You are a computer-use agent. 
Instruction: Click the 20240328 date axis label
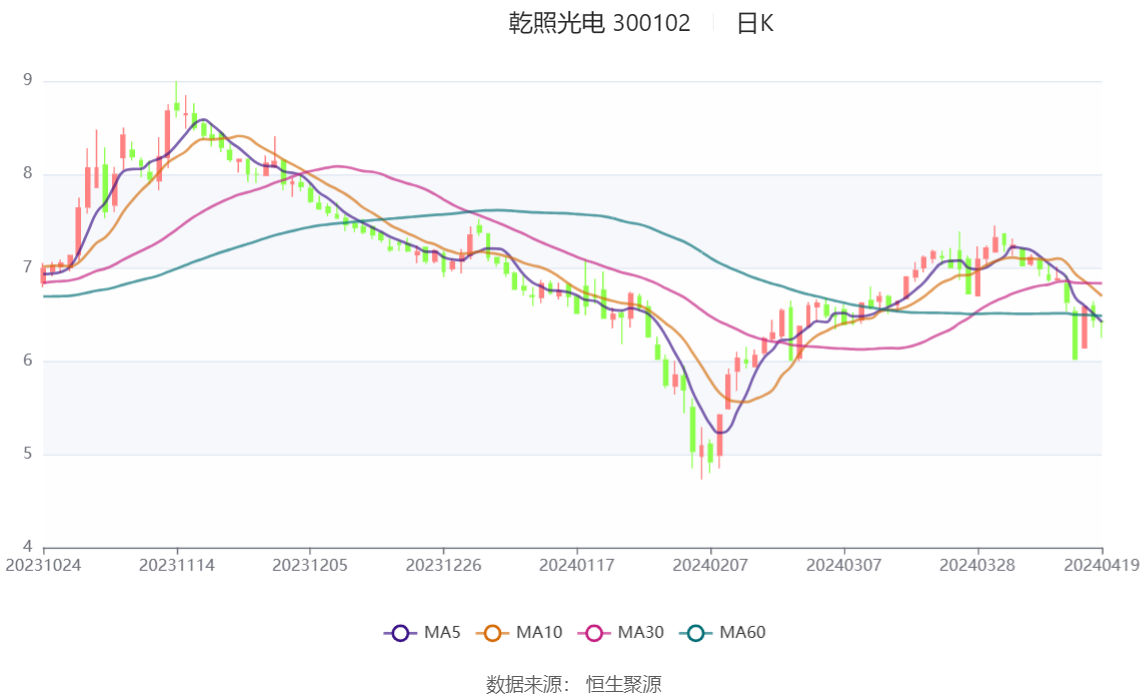click(x=977, y=566)
